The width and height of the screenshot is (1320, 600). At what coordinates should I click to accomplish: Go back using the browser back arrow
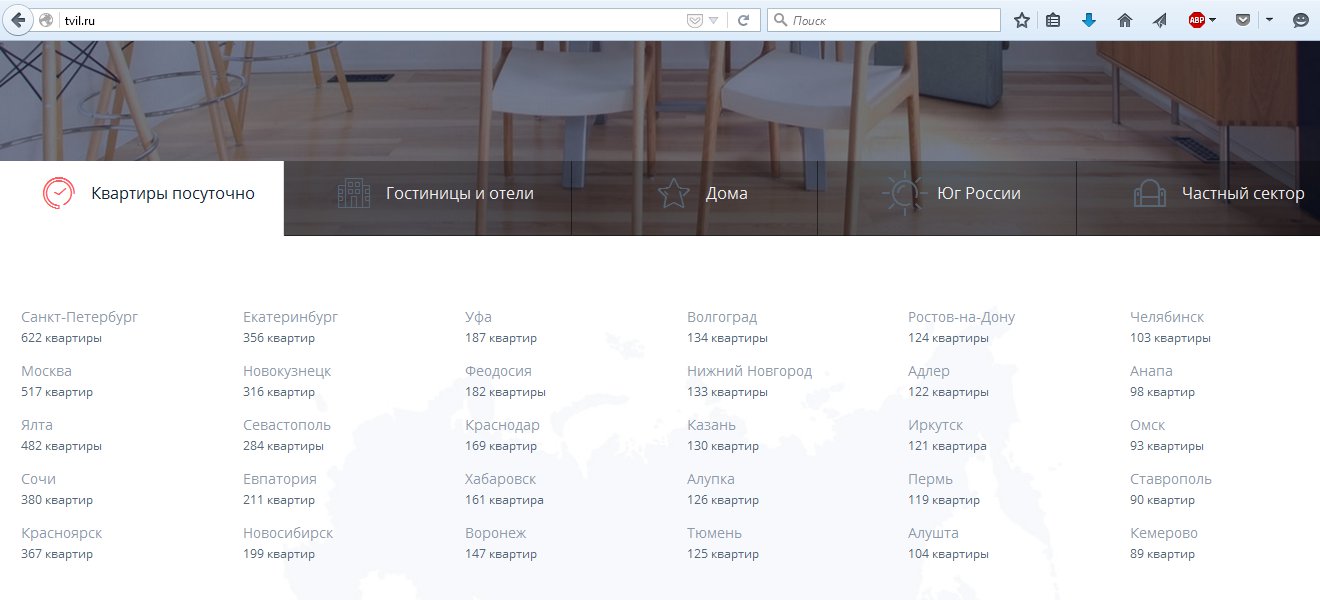[x=17, y=20]
